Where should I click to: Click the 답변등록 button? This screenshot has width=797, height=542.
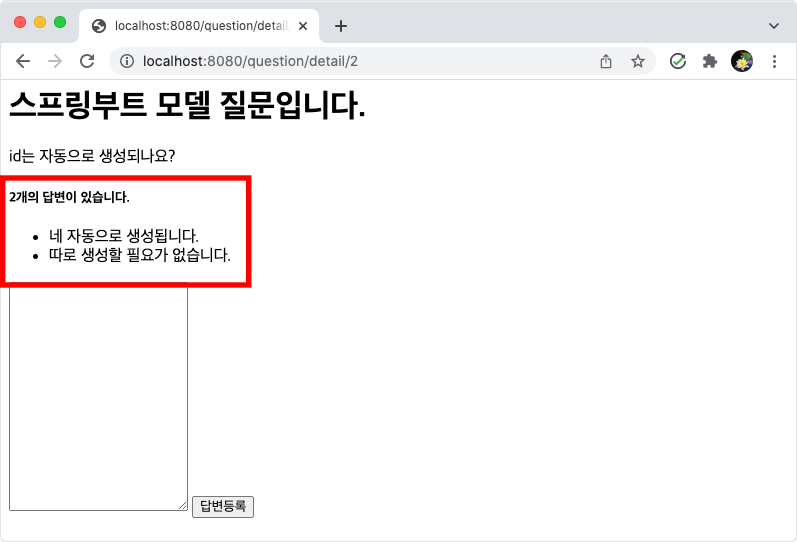coord(223,506)
